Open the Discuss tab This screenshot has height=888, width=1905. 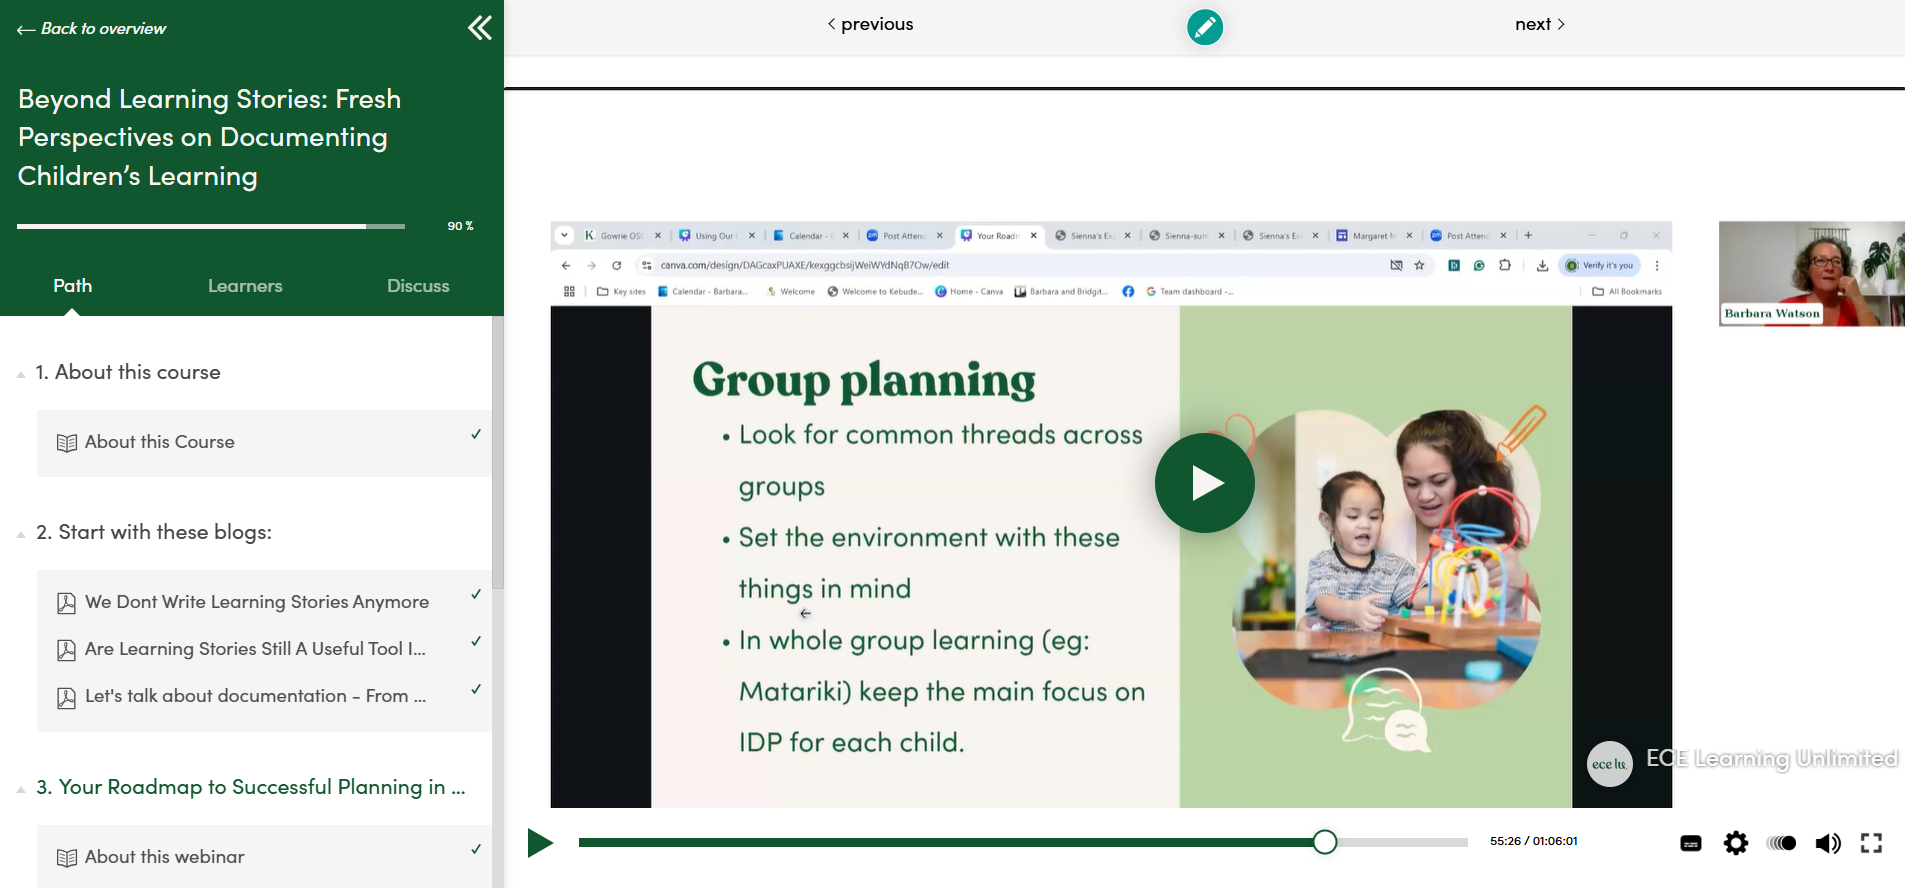(418, 286)
